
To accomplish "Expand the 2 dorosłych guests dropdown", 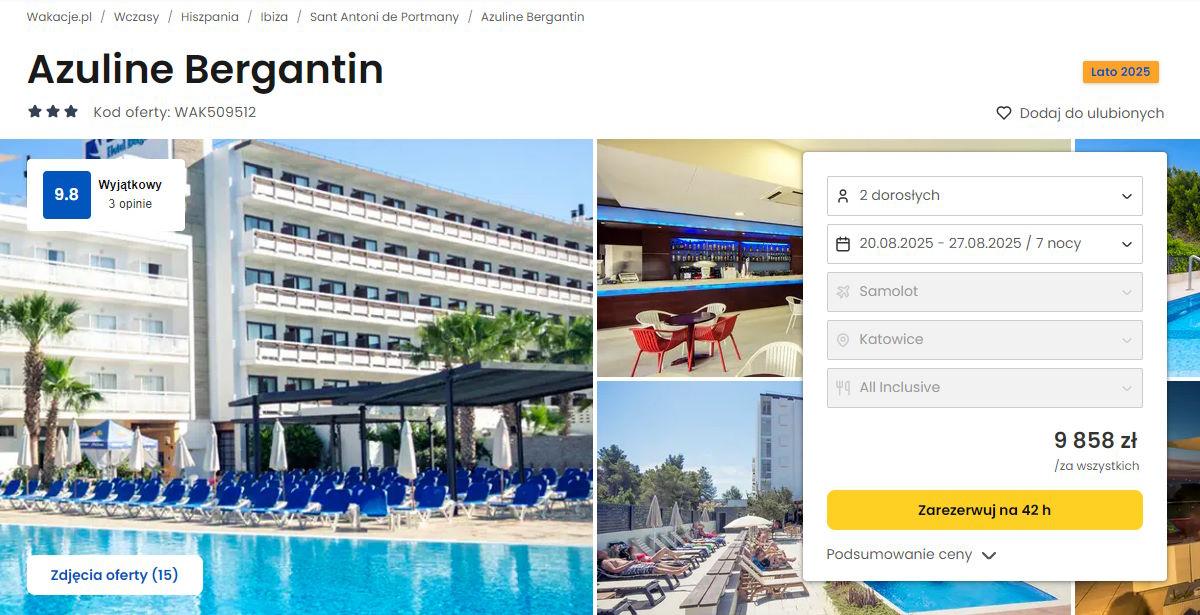I will click(x=985, y=195).
